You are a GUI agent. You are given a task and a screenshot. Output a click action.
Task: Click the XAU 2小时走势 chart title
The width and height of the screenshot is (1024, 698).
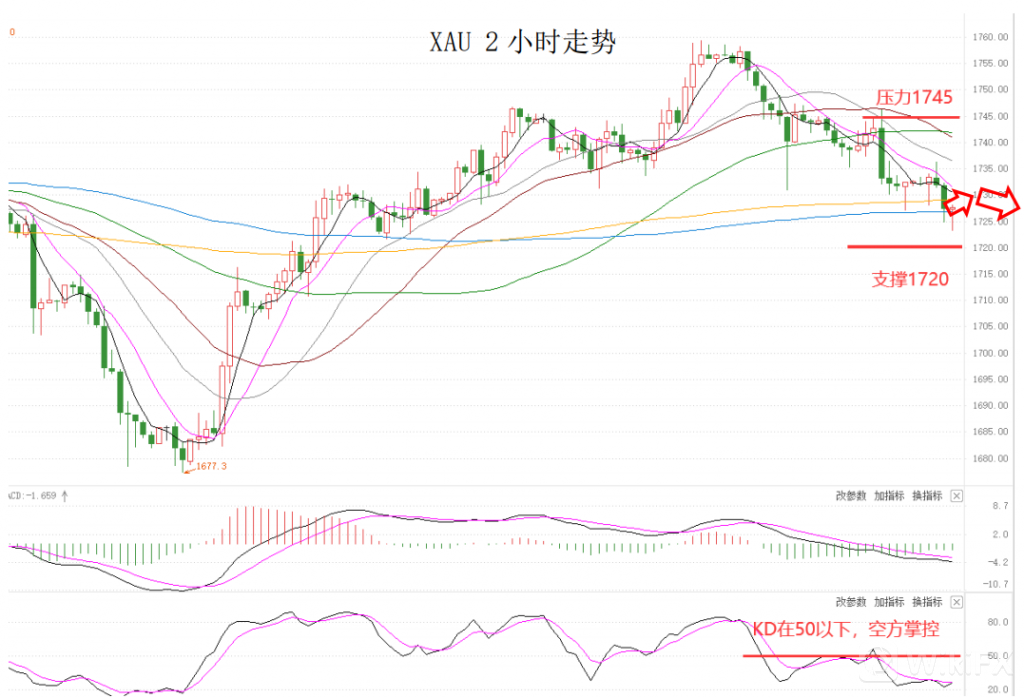[x=522, y=43]
